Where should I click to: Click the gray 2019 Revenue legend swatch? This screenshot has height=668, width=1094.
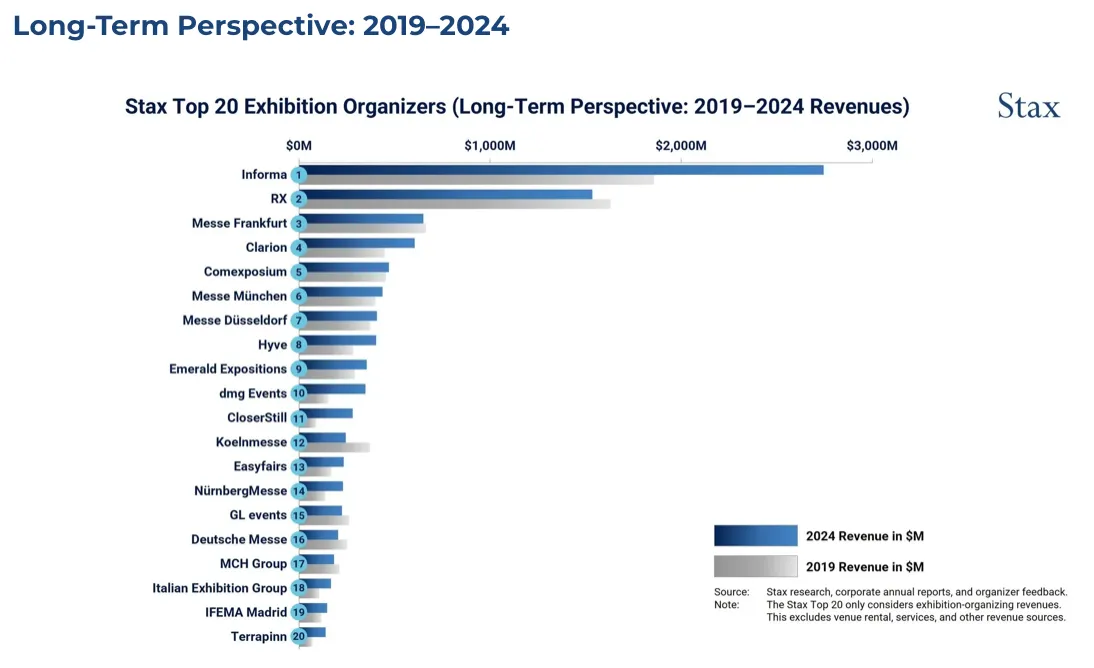(x=755, y=567)
